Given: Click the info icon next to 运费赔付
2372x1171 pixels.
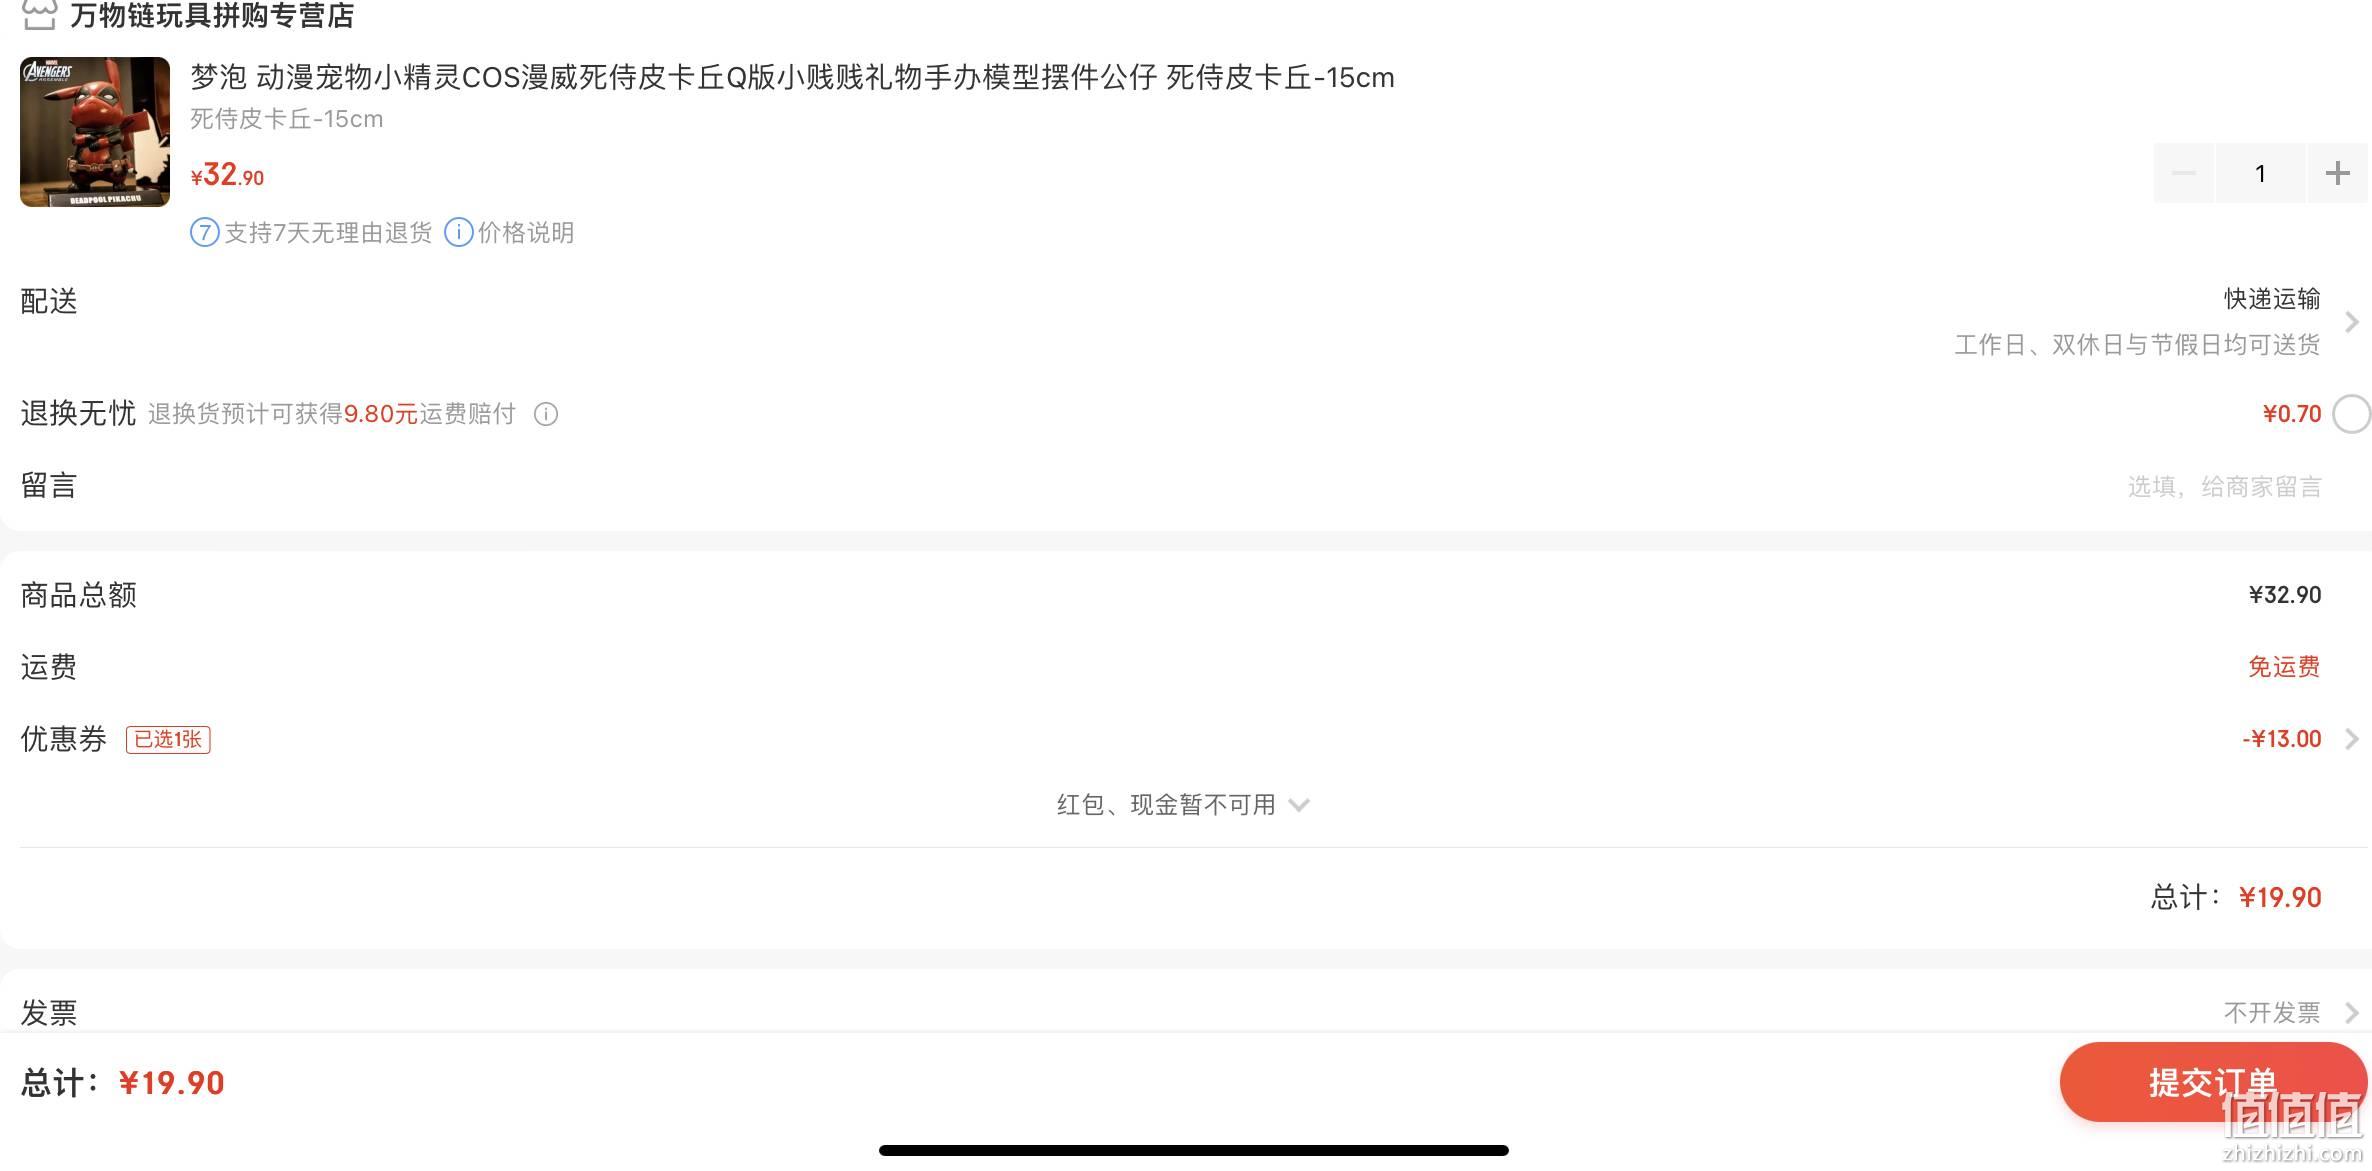Looking at the screenshot, I should (x=546, y=414).
